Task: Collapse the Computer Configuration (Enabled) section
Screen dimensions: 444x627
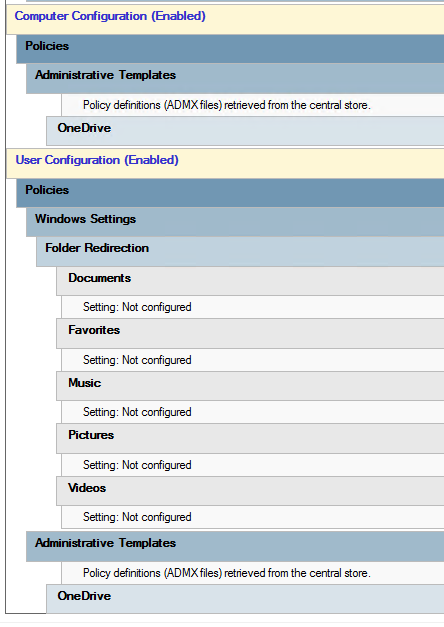Action: [x=225, y=19]
